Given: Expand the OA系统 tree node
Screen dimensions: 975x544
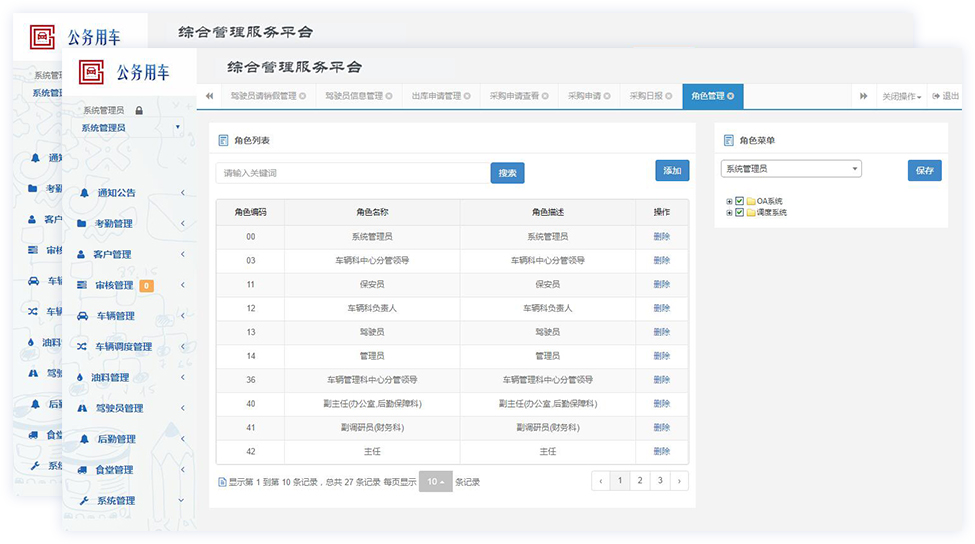Looking at the screenshot, I should (x=729, y=201).
